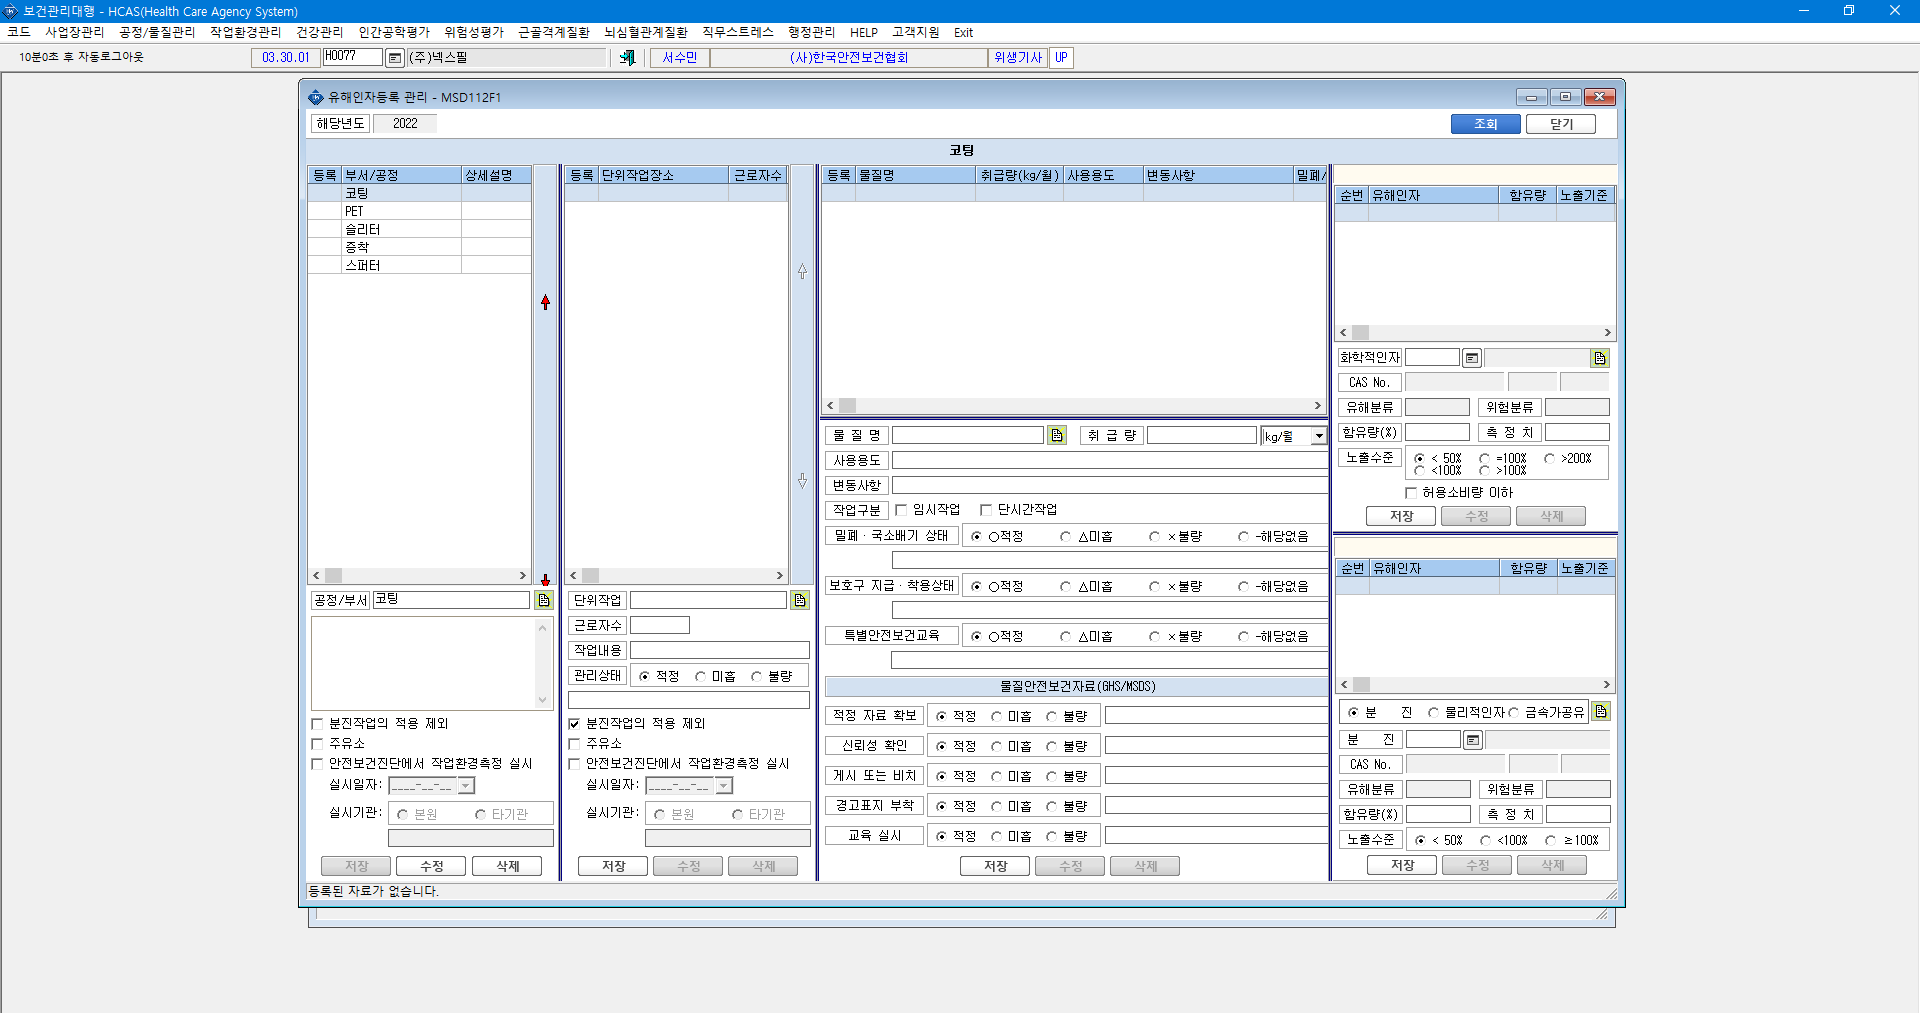This screenshot has width=1920, height=1013.
Task: Click the exit door icon in toolbar
Action: (x=627, y=58)
